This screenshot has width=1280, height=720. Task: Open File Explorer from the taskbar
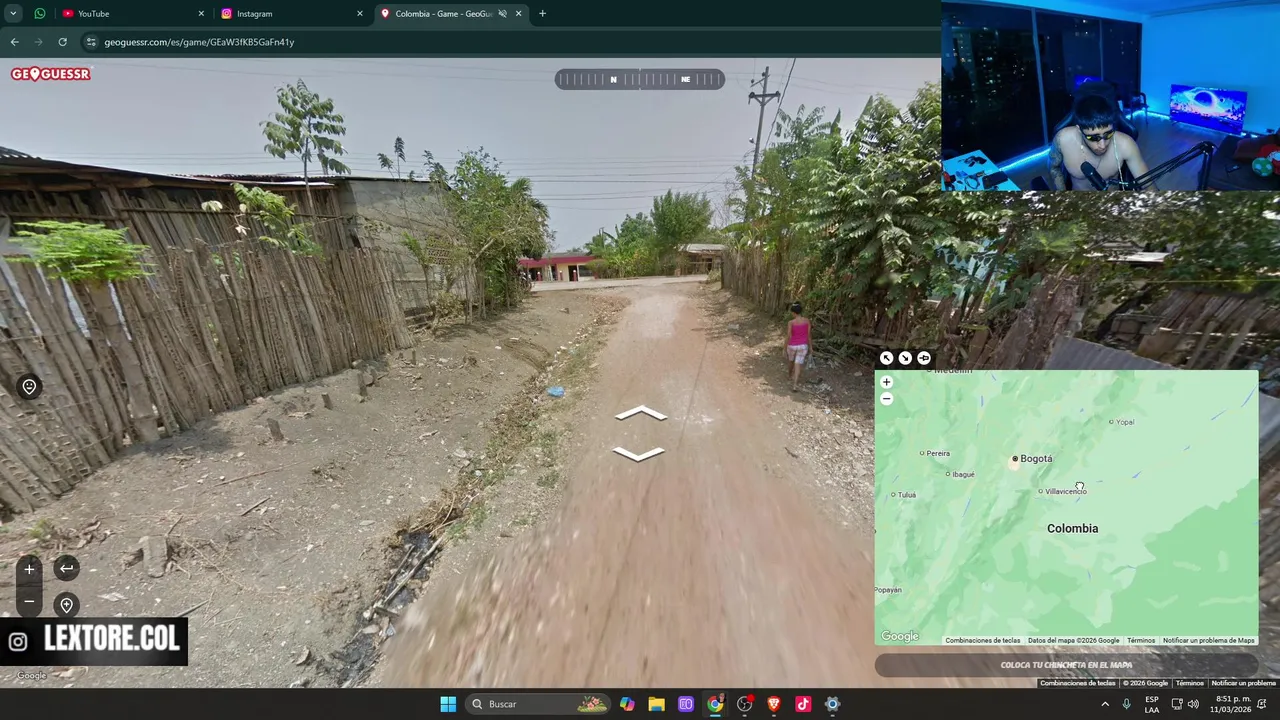[656, 704]
